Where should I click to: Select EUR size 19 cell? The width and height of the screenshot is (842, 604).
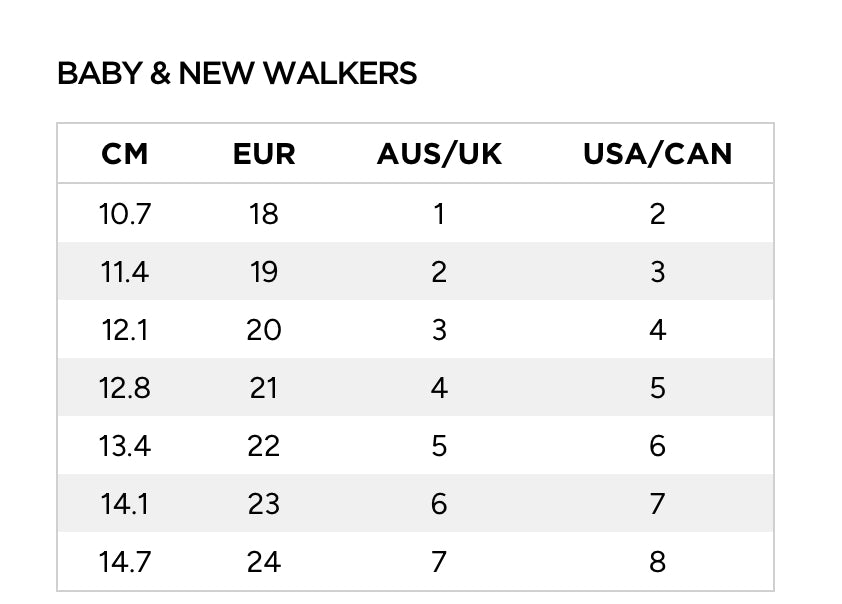(x=264, y=271)
